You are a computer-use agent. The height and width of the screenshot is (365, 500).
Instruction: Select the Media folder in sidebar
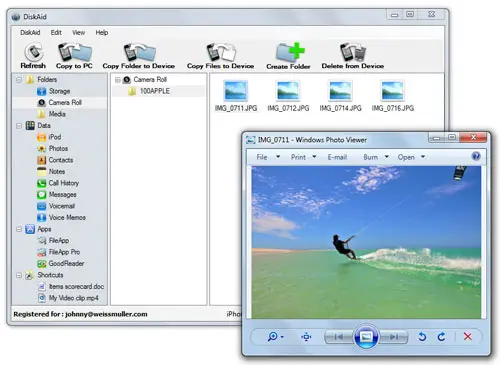pos(51,114)
